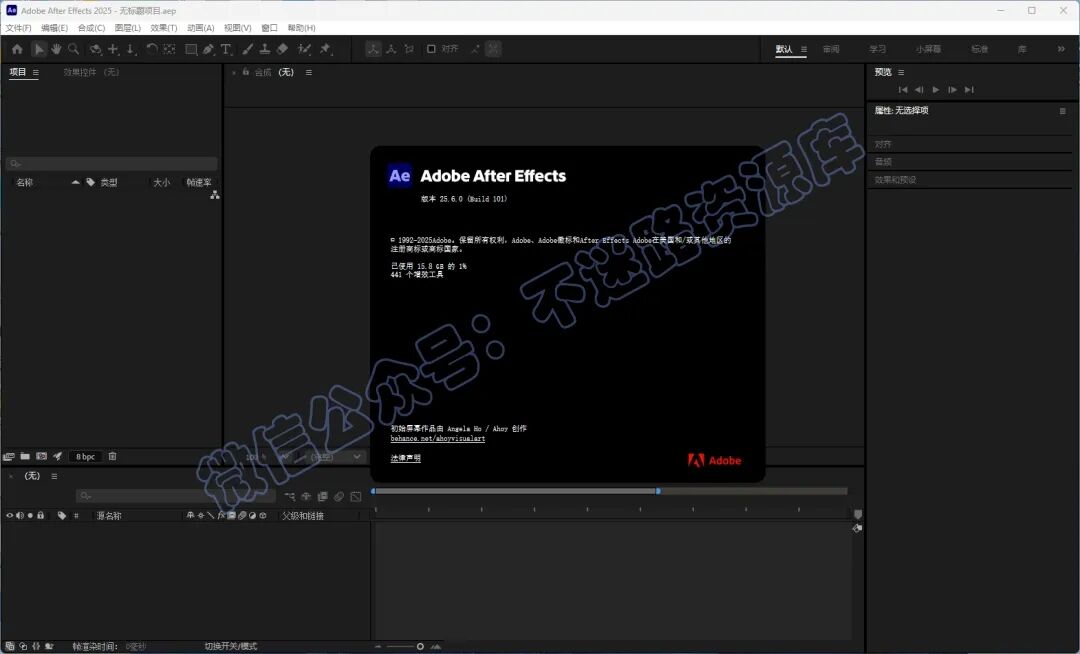Click 切换开关/模式 button in timeline
This screenshot has width=1080, height=654.
coord(231,646)
